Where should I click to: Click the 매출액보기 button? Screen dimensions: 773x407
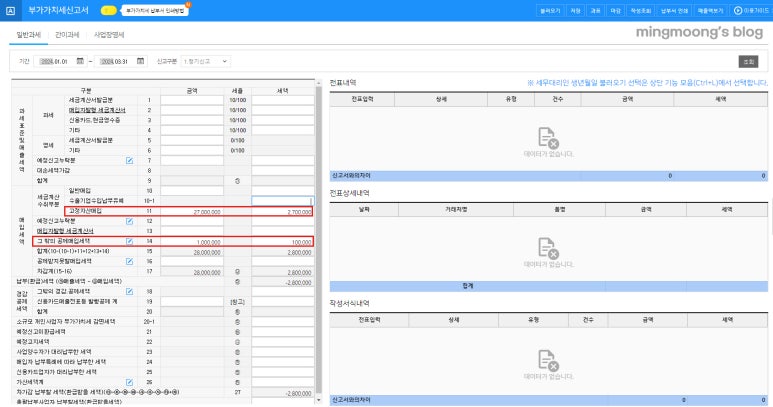tap(710, 10)
